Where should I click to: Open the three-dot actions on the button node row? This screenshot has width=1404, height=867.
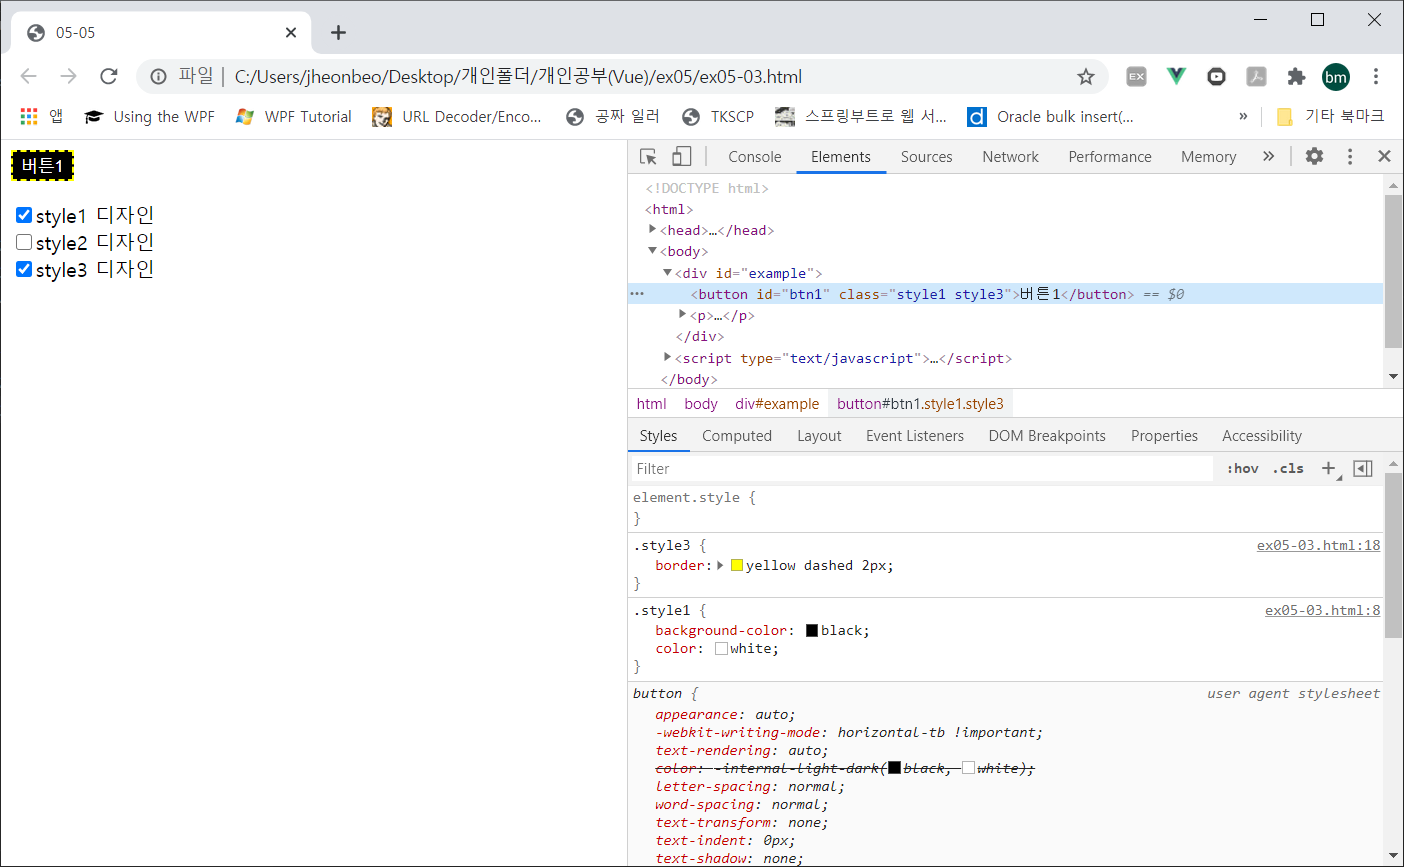click(x=637, y=294)
